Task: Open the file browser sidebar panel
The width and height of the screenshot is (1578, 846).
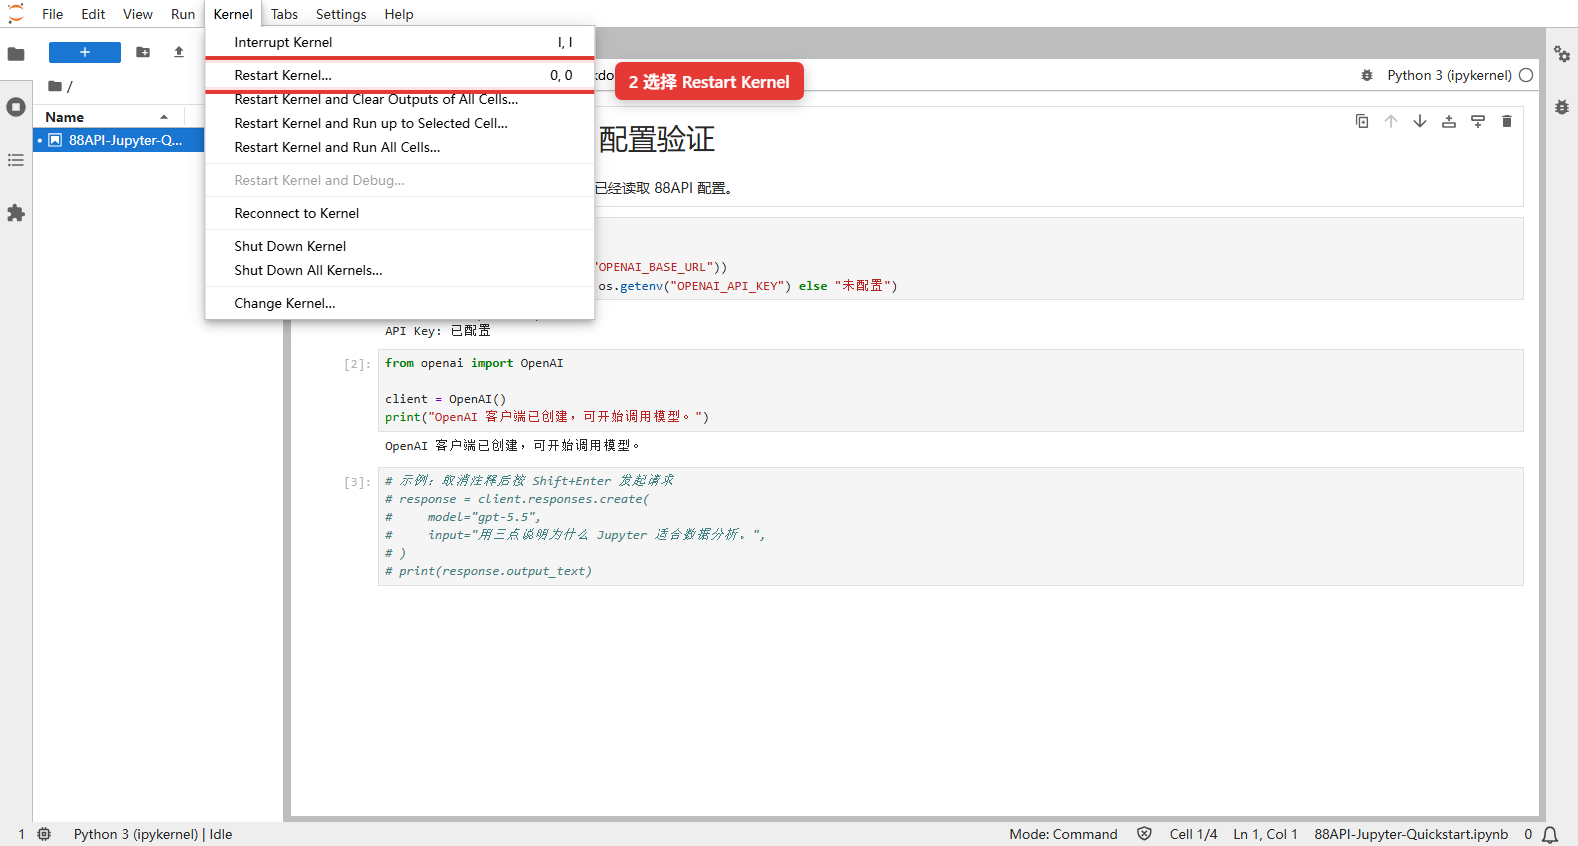Action: tap(16, 54)
